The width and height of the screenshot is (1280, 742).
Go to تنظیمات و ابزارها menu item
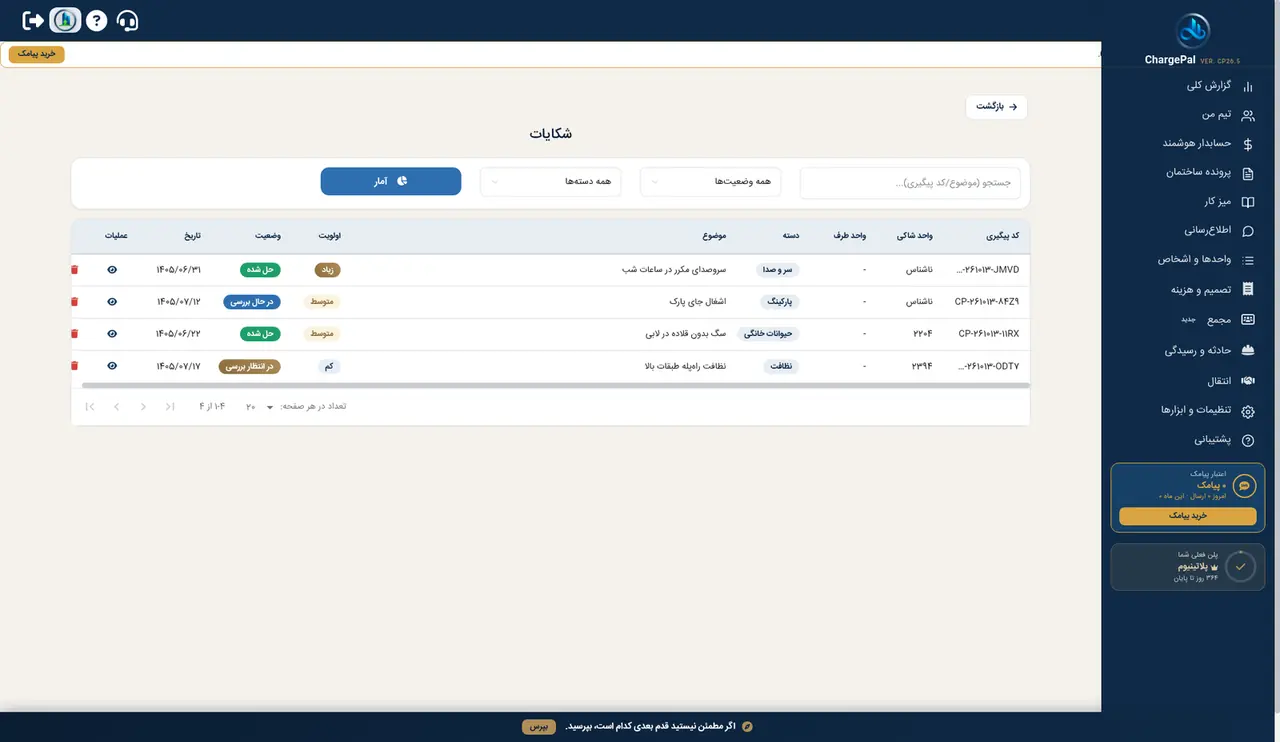(1206, 411)
